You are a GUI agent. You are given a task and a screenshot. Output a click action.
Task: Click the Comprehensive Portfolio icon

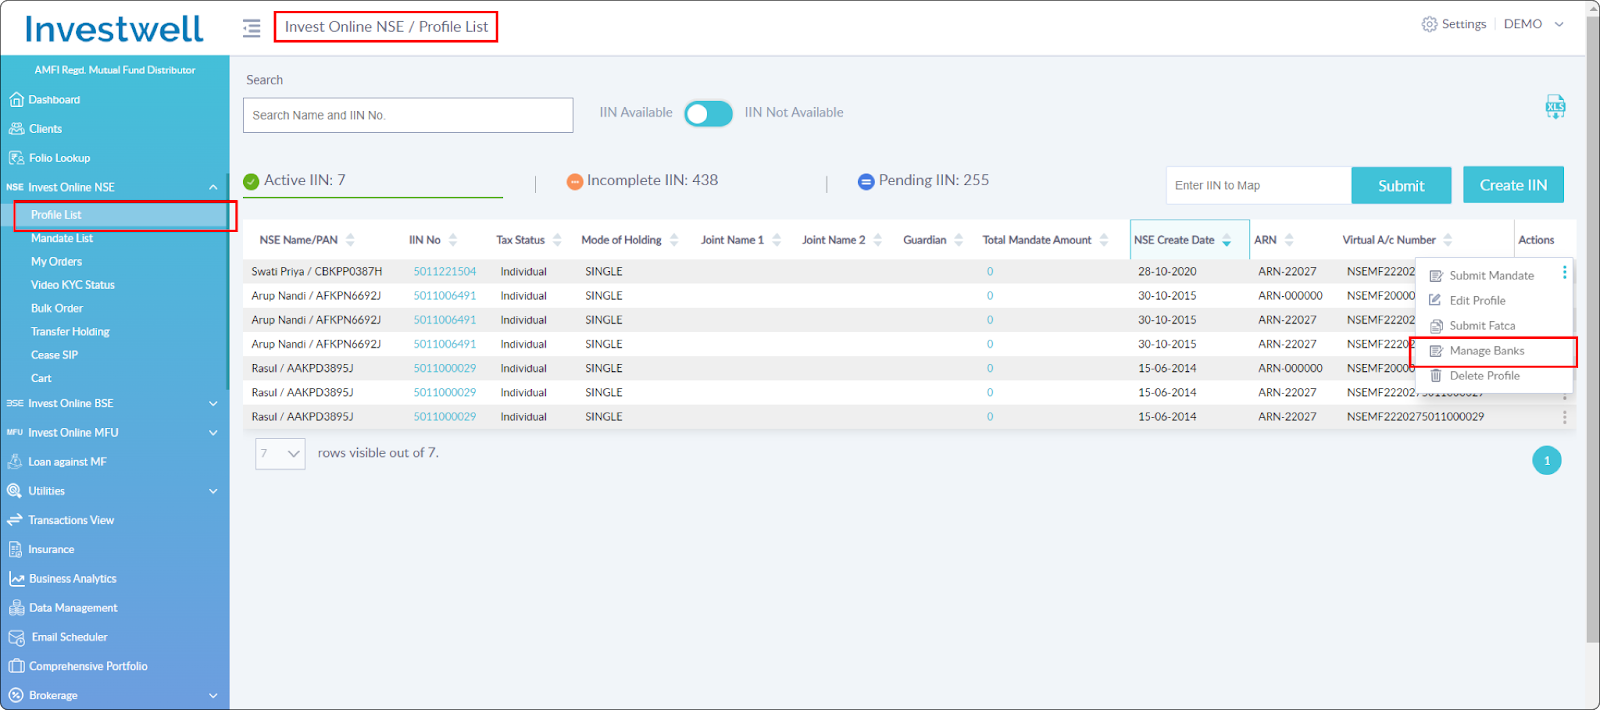16,666
